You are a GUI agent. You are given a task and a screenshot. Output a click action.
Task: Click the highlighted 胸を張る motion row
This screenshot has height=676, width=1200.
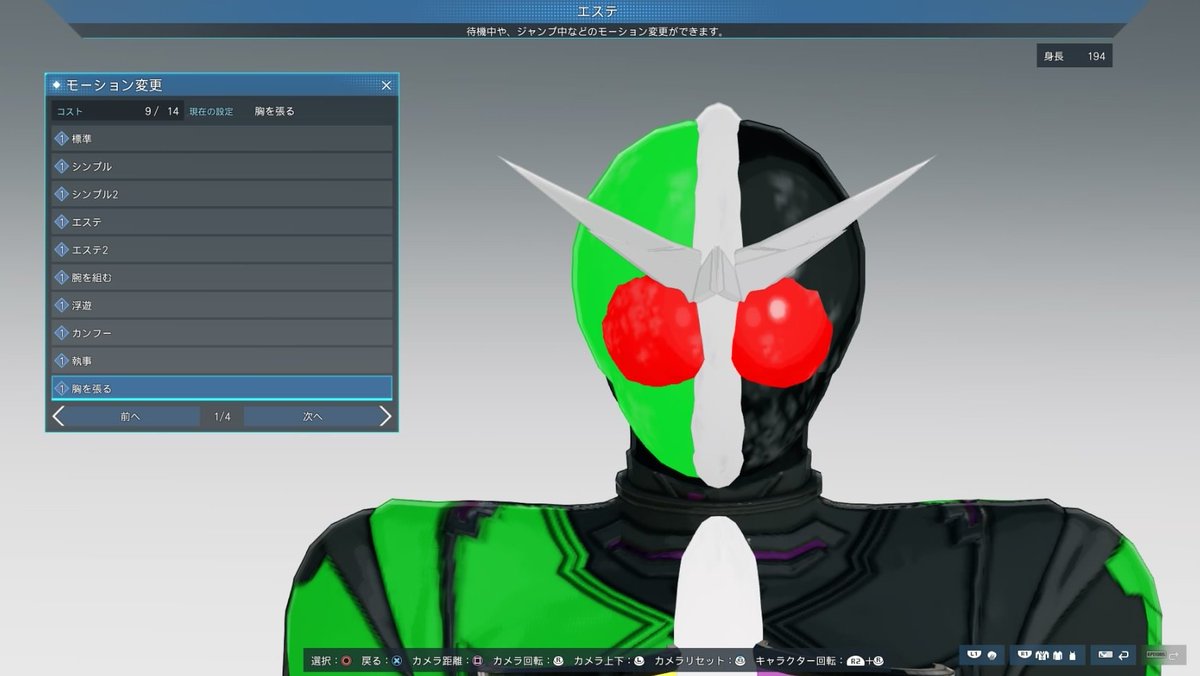222,388
